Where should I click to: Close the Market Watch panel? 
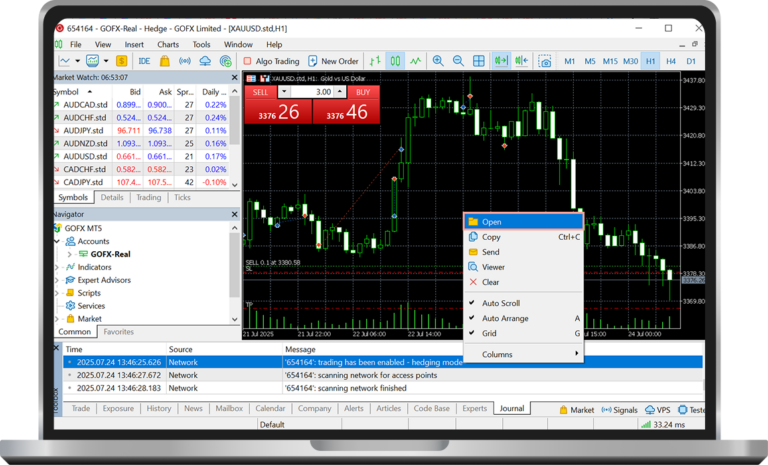pyautogui.click(x=235, y=77)
